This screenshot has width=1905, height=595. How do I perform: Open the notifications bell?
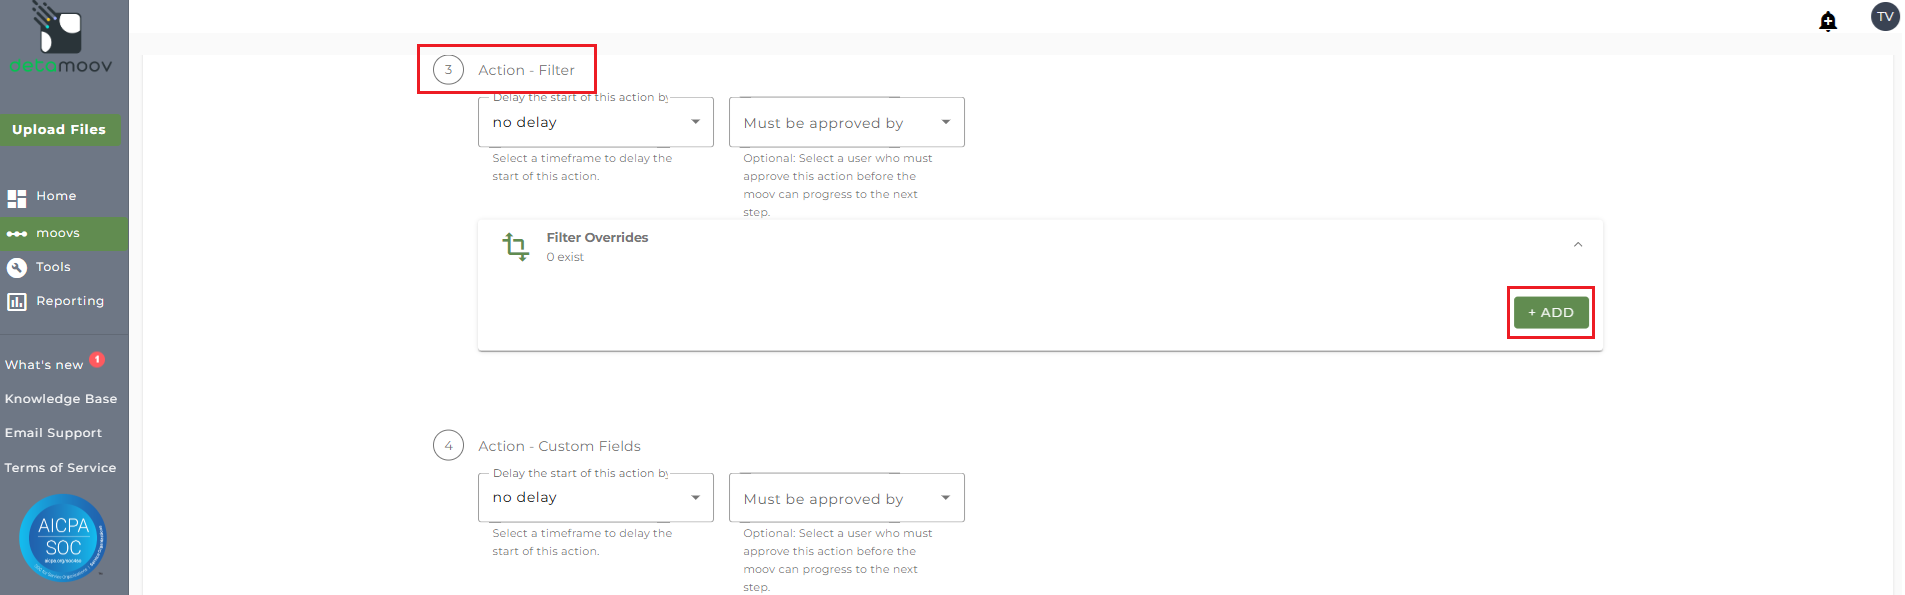click(1828, 21)
